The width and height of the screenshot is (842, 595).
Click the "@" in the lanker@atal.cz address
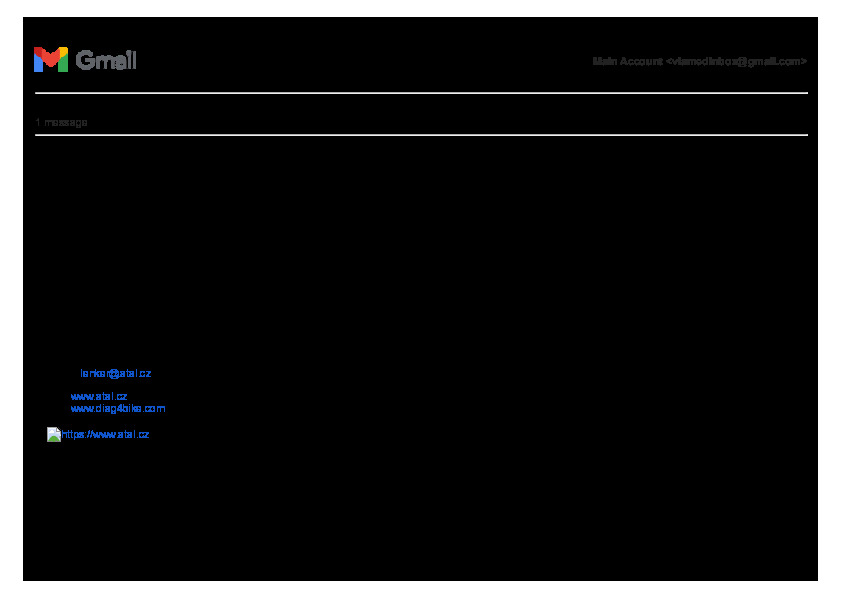(116, 374)
